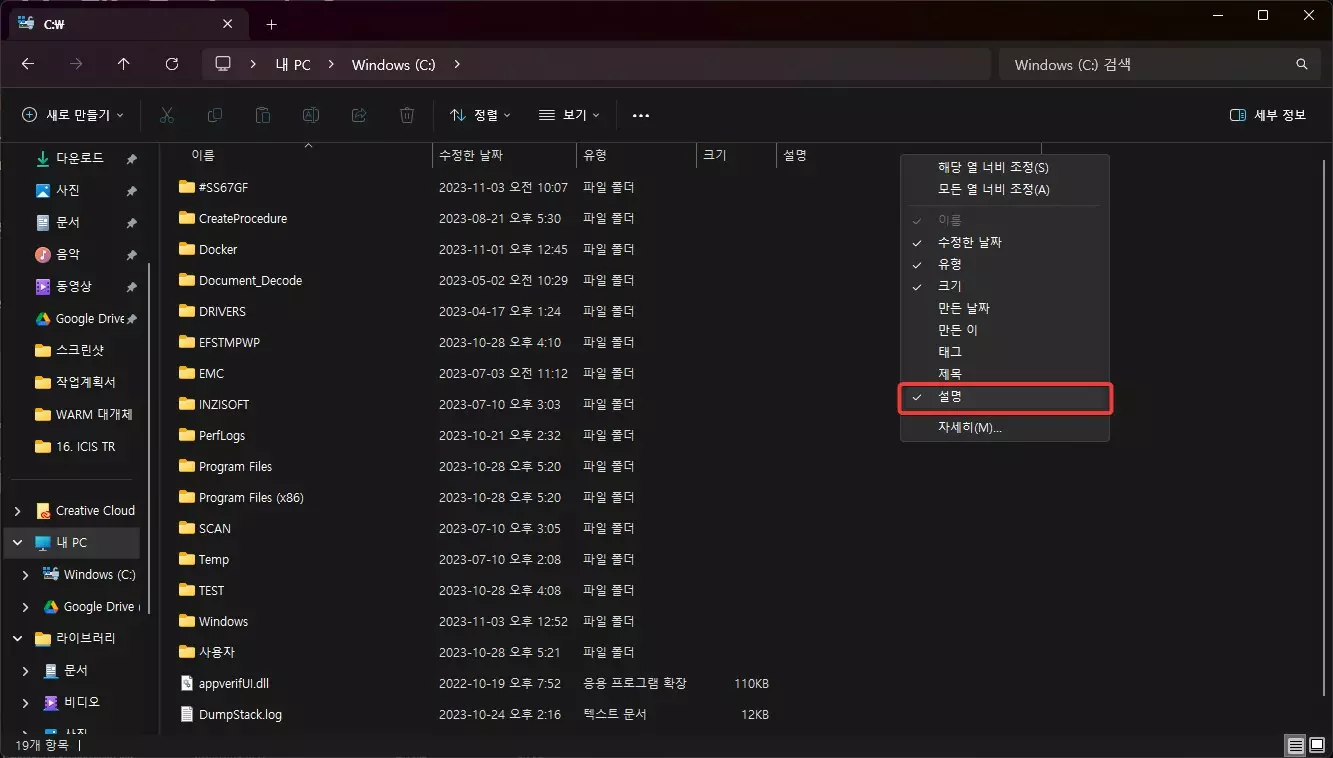Go back with the left arrow
Viewport: 1333px width, 758px height.
tap(28, 64)
